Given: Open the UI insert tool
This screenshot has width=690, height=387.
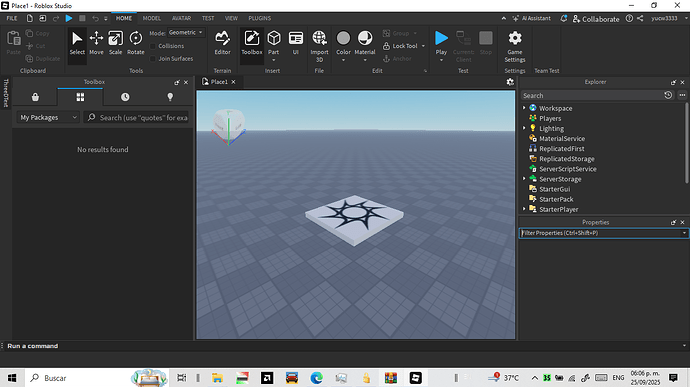Looking at the screenshot, I should pos(296,43).
